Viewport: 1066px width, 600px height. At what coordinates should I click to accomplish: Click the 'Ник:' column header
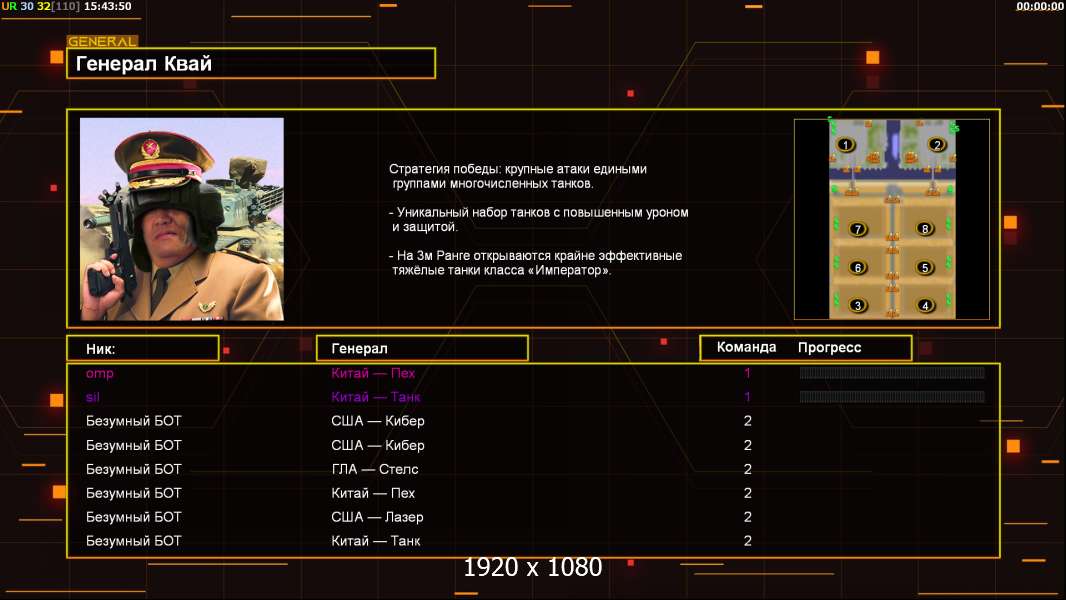click(x=142, y=348)
